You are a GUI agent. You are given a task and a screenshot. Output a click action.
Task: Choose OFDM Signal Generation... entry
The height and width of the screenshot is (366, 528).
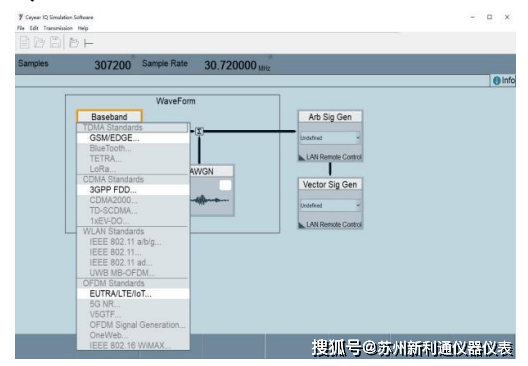tap(133, 325)
